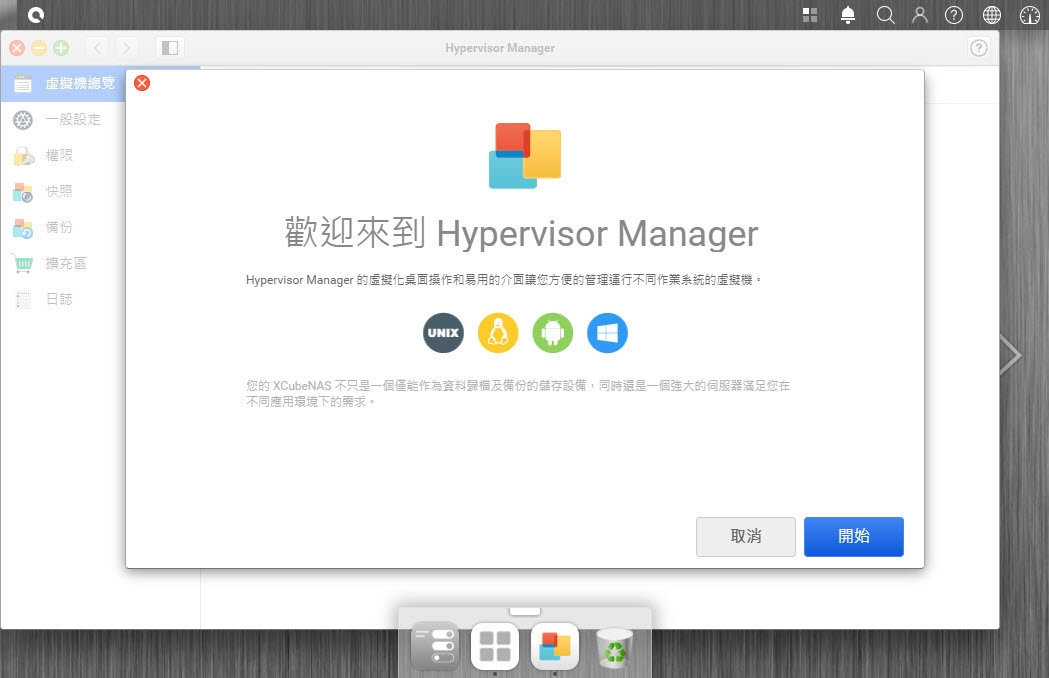Click the right chevron at the desktop edge
1049x678 pixels.
1011,355
